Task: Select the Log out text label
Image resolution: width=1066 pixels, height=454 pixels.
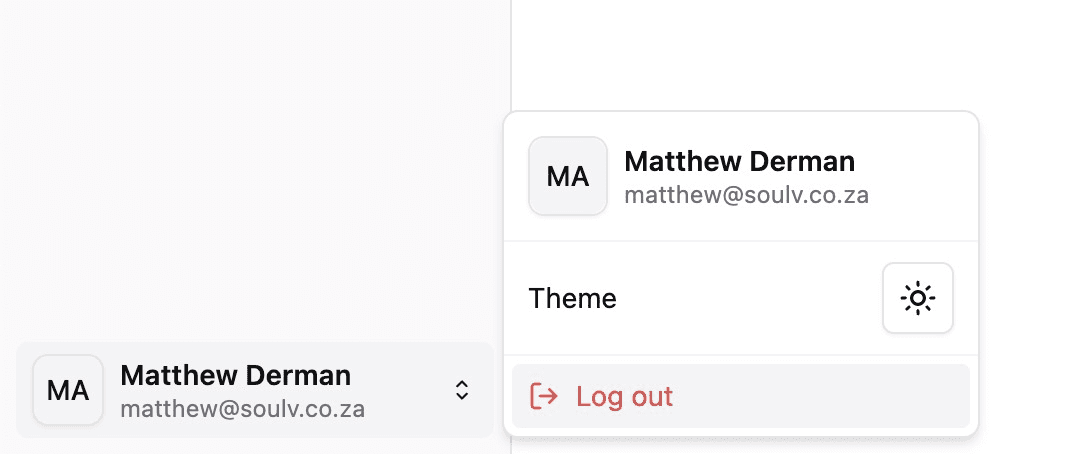Action: coord(624,396)
